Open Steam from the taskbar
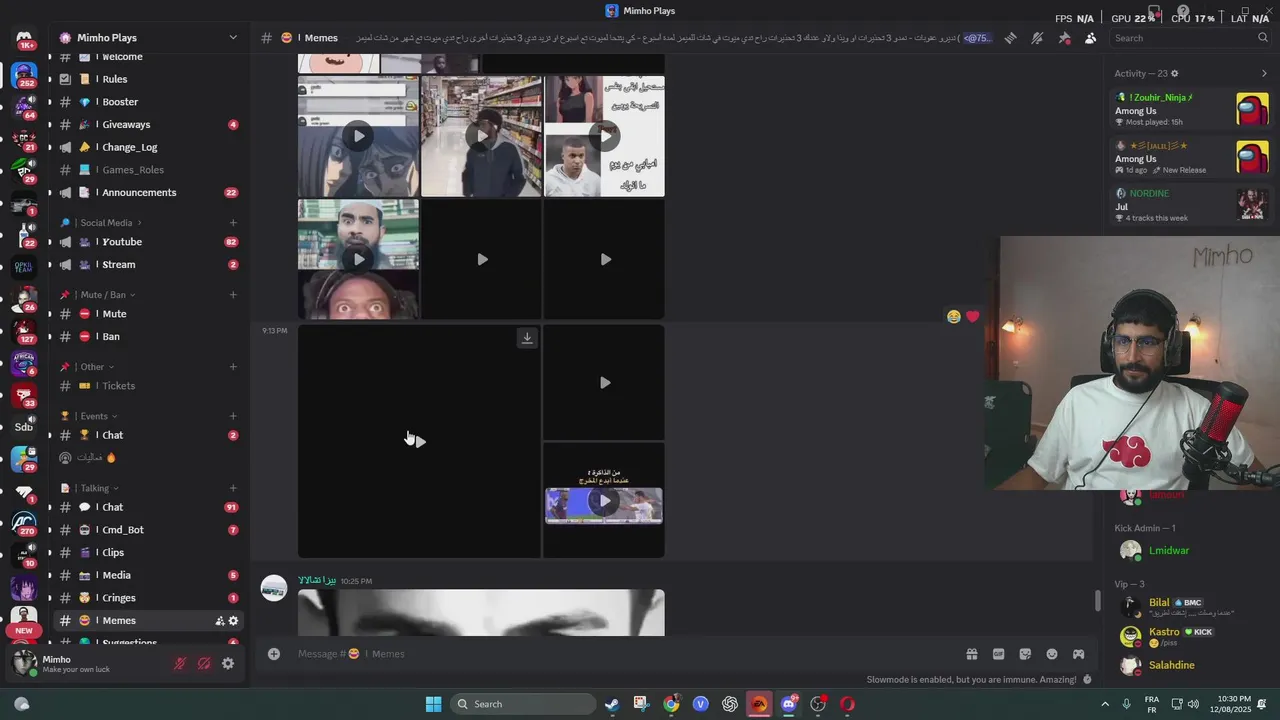Viewport: 1280px width, 720px height. tap(611, 704)
